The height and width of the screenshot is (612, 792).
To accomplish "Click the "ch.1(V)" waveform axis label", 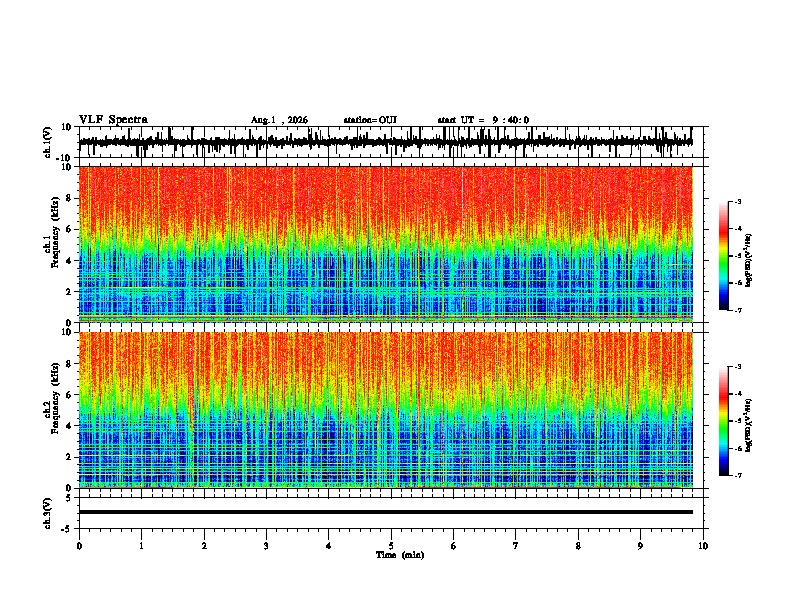I will (48, 142).
